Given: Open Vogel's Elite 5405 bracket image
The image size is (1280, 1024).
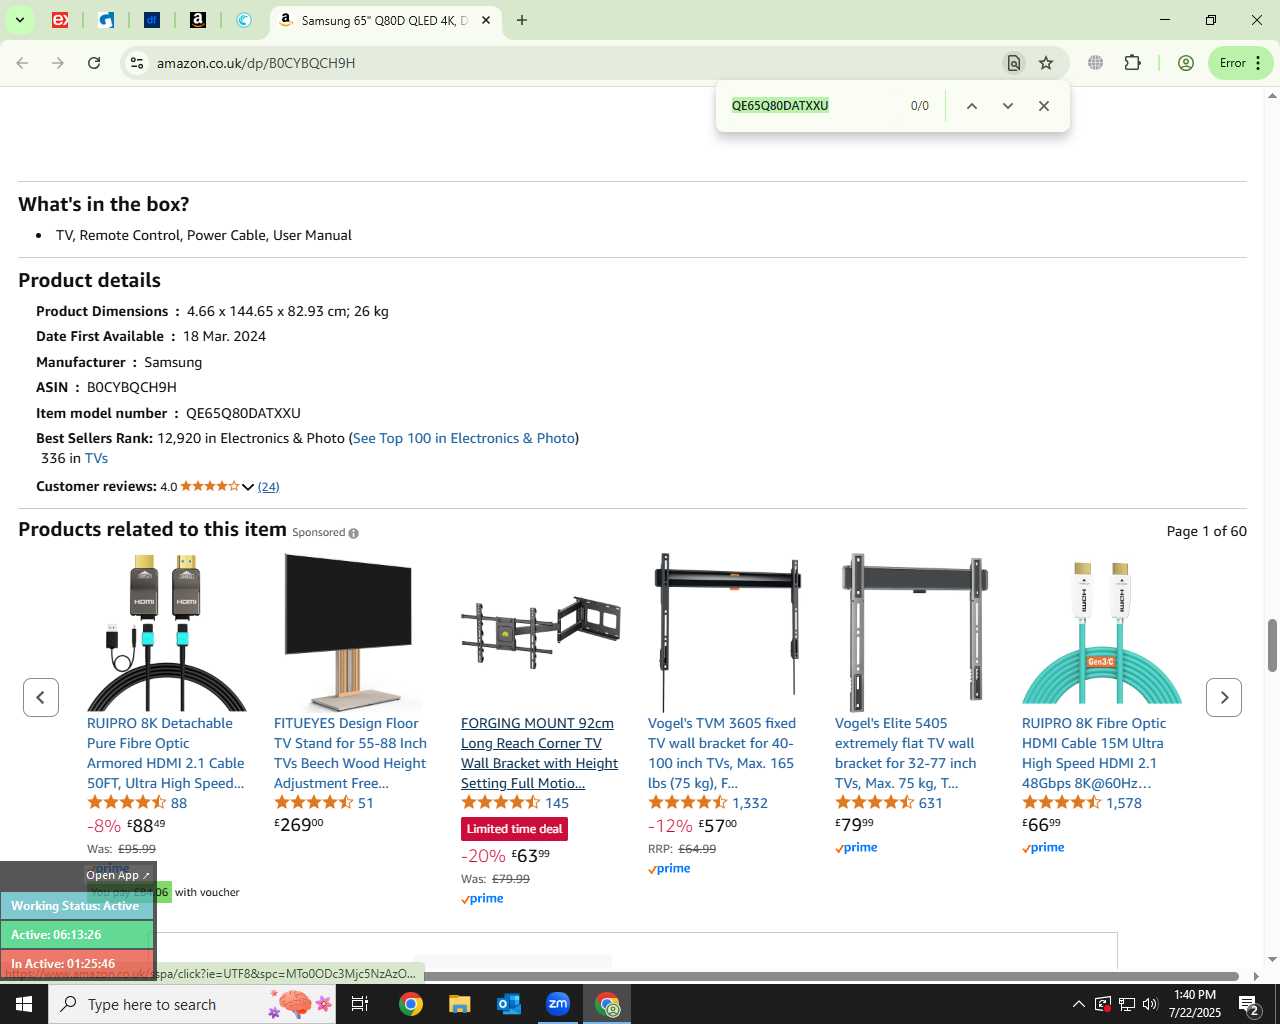Looking at the screenshot, I should [x=914, y=632].
